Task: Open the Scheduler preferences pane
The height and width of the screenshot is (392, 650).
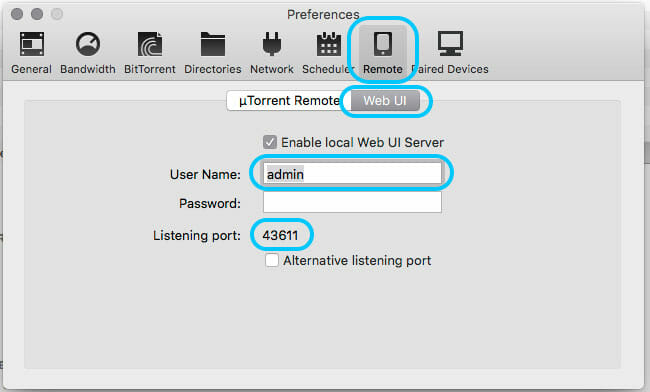Action: coord(328,53)
